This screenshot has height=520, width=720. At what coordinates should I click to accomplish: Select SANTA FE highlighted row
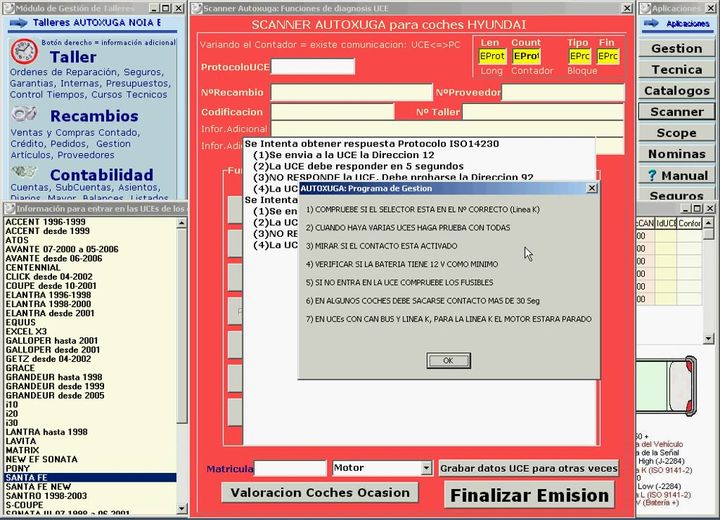tap(90, 478)
